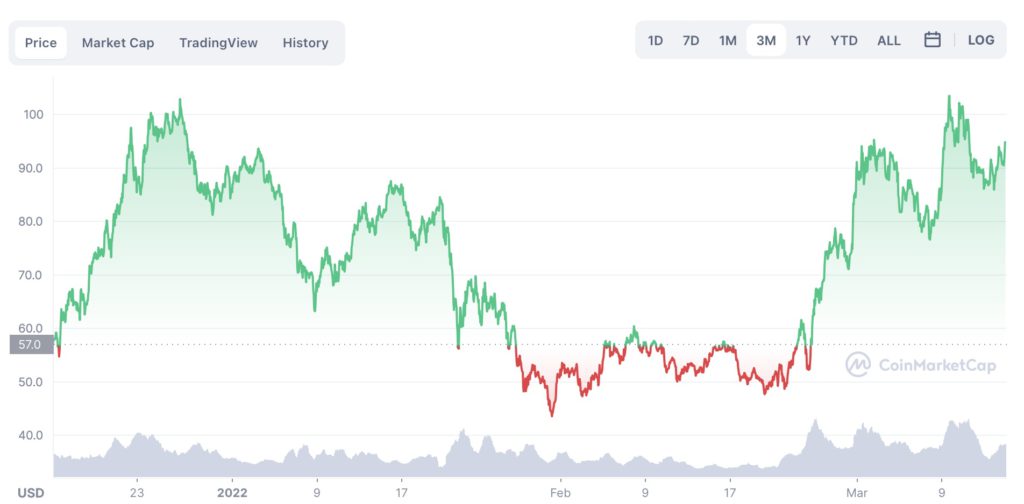Open the Market Cap tab
This screenshot has width=1024, height=504.
pos(118,43)
